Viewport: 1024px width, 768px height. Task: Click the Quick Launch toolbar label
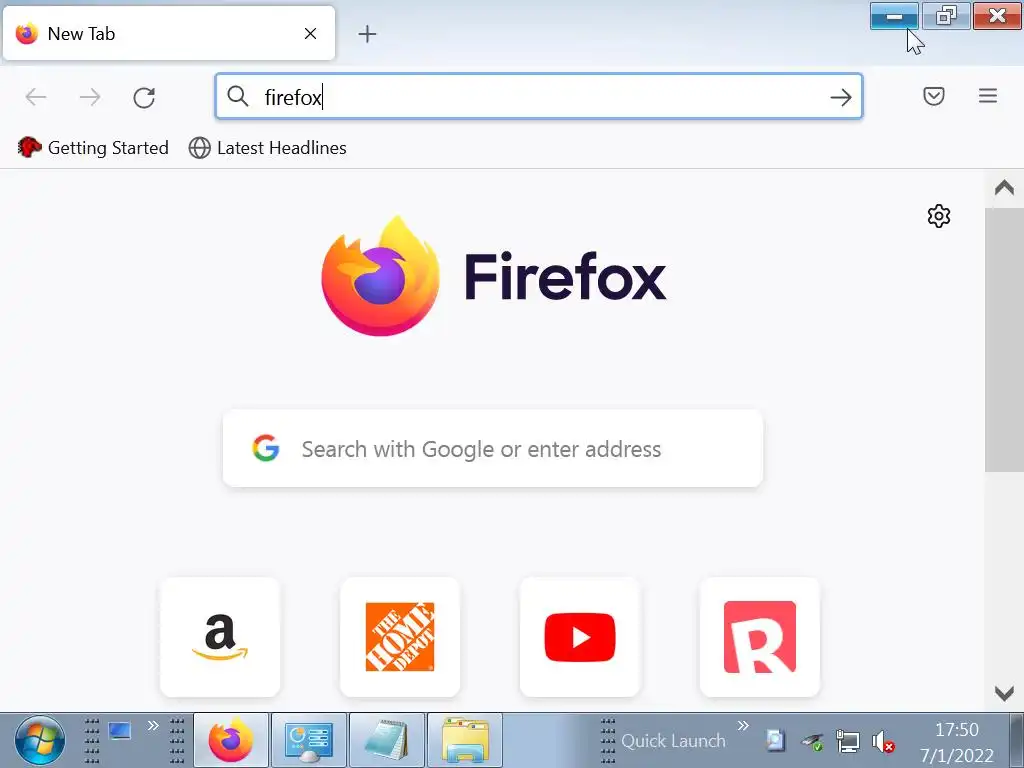[x=673, y=741]
